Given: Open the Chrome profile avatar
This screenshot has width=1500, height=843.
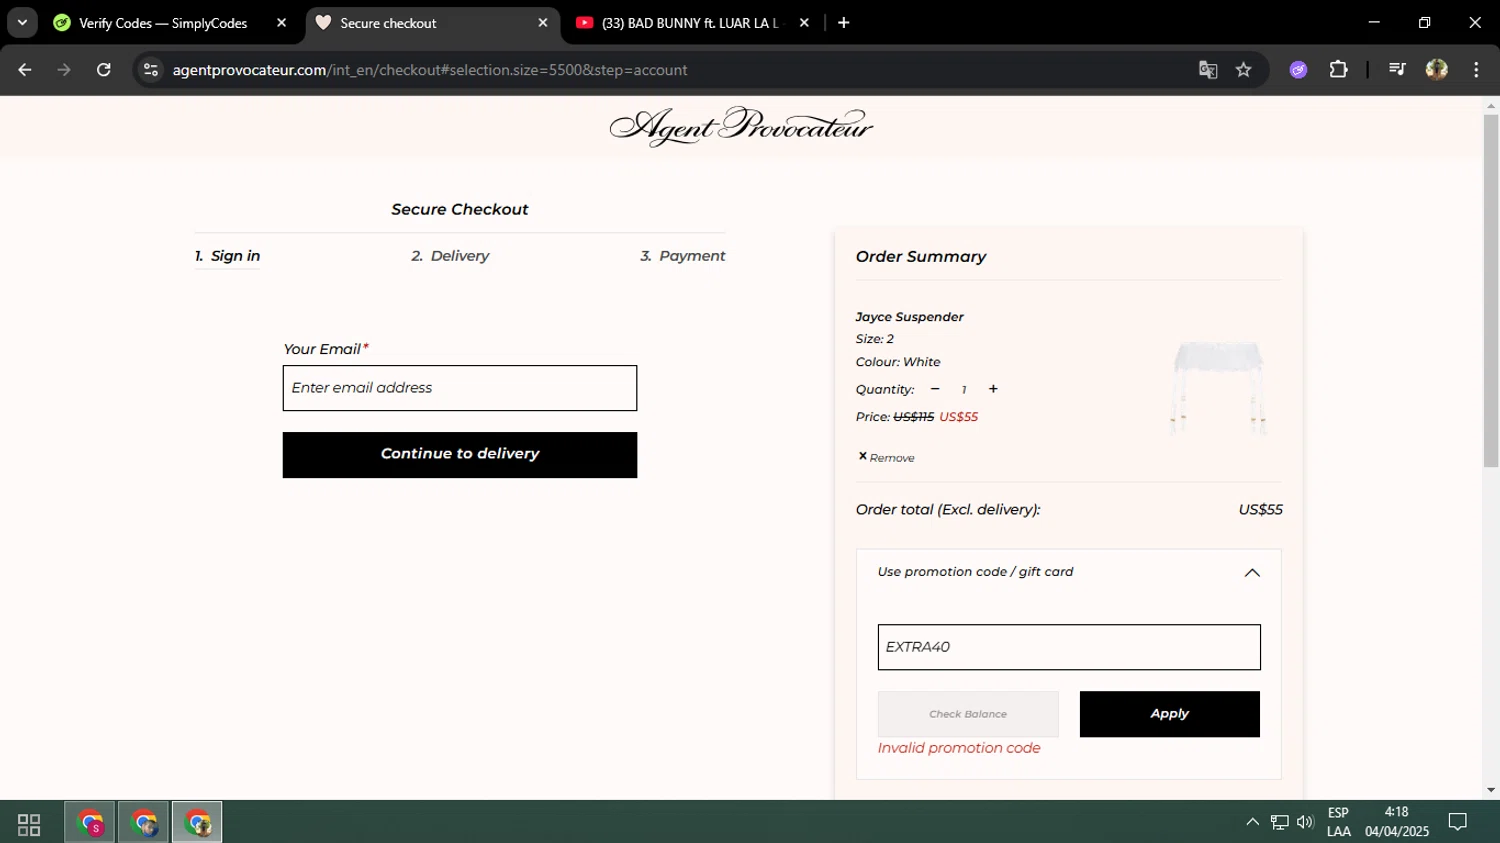Looking at the screenshot, I should click(1437, 70).
